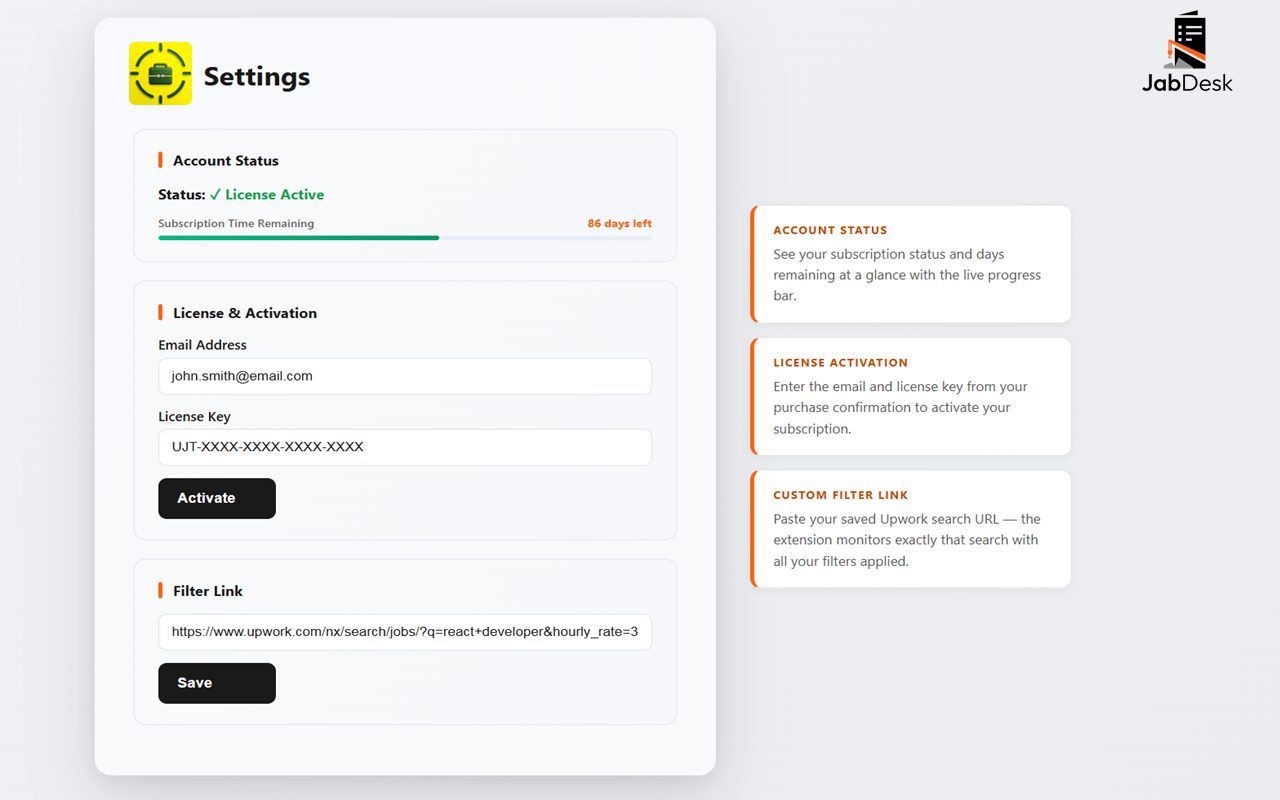The image size is (1280, 800).
Task: Click the orange bar on the License Activation card
Action: click(753, 397)
